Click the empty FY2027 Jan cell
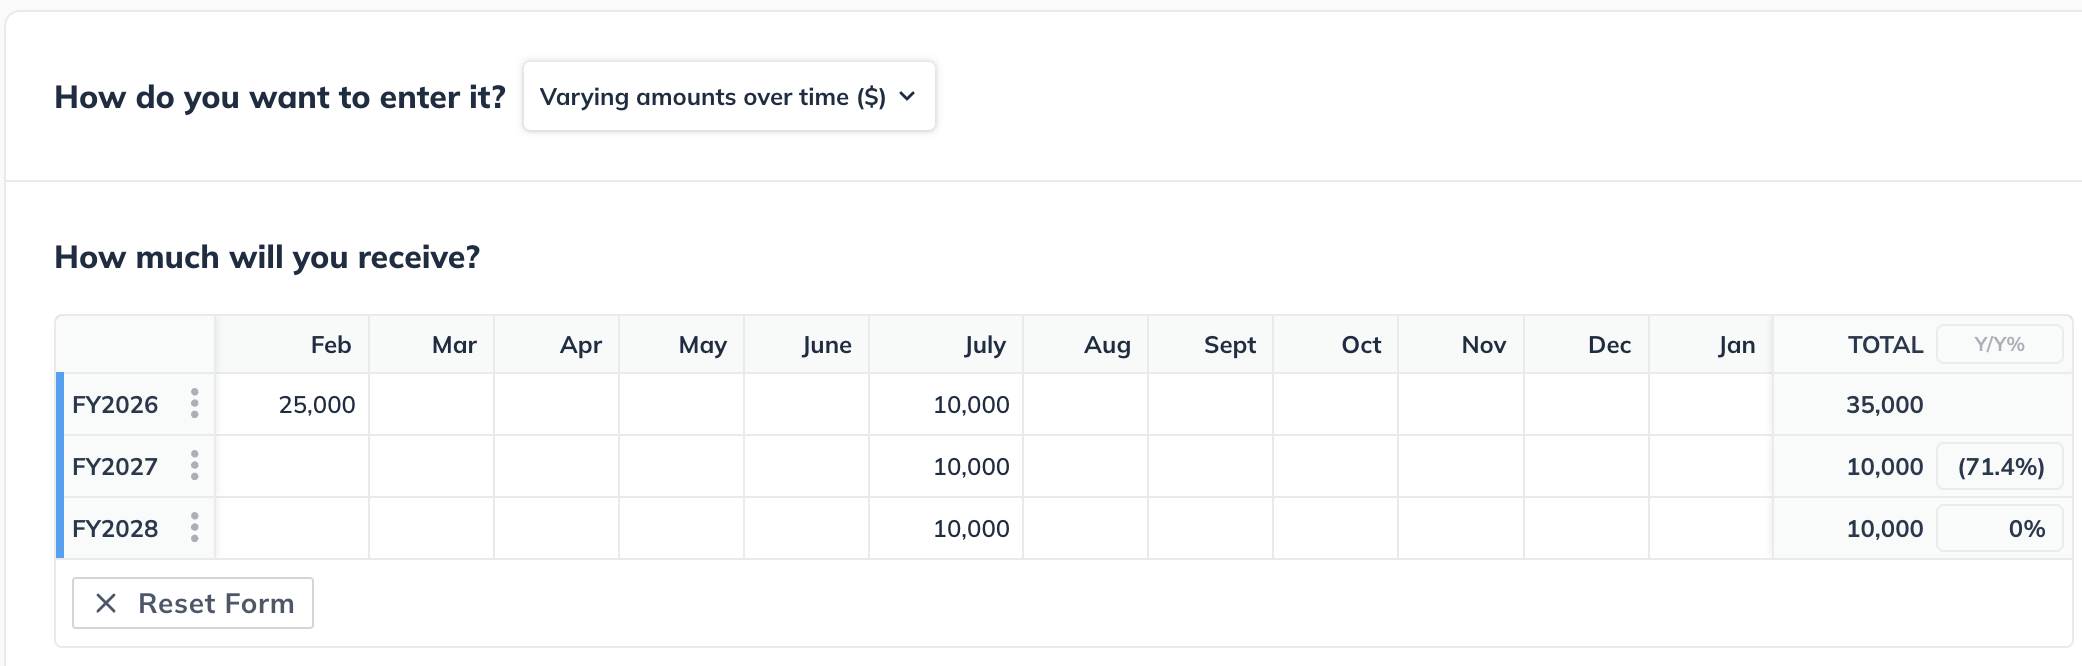Screen dimensions: 2082x666 click(1710, 467)
